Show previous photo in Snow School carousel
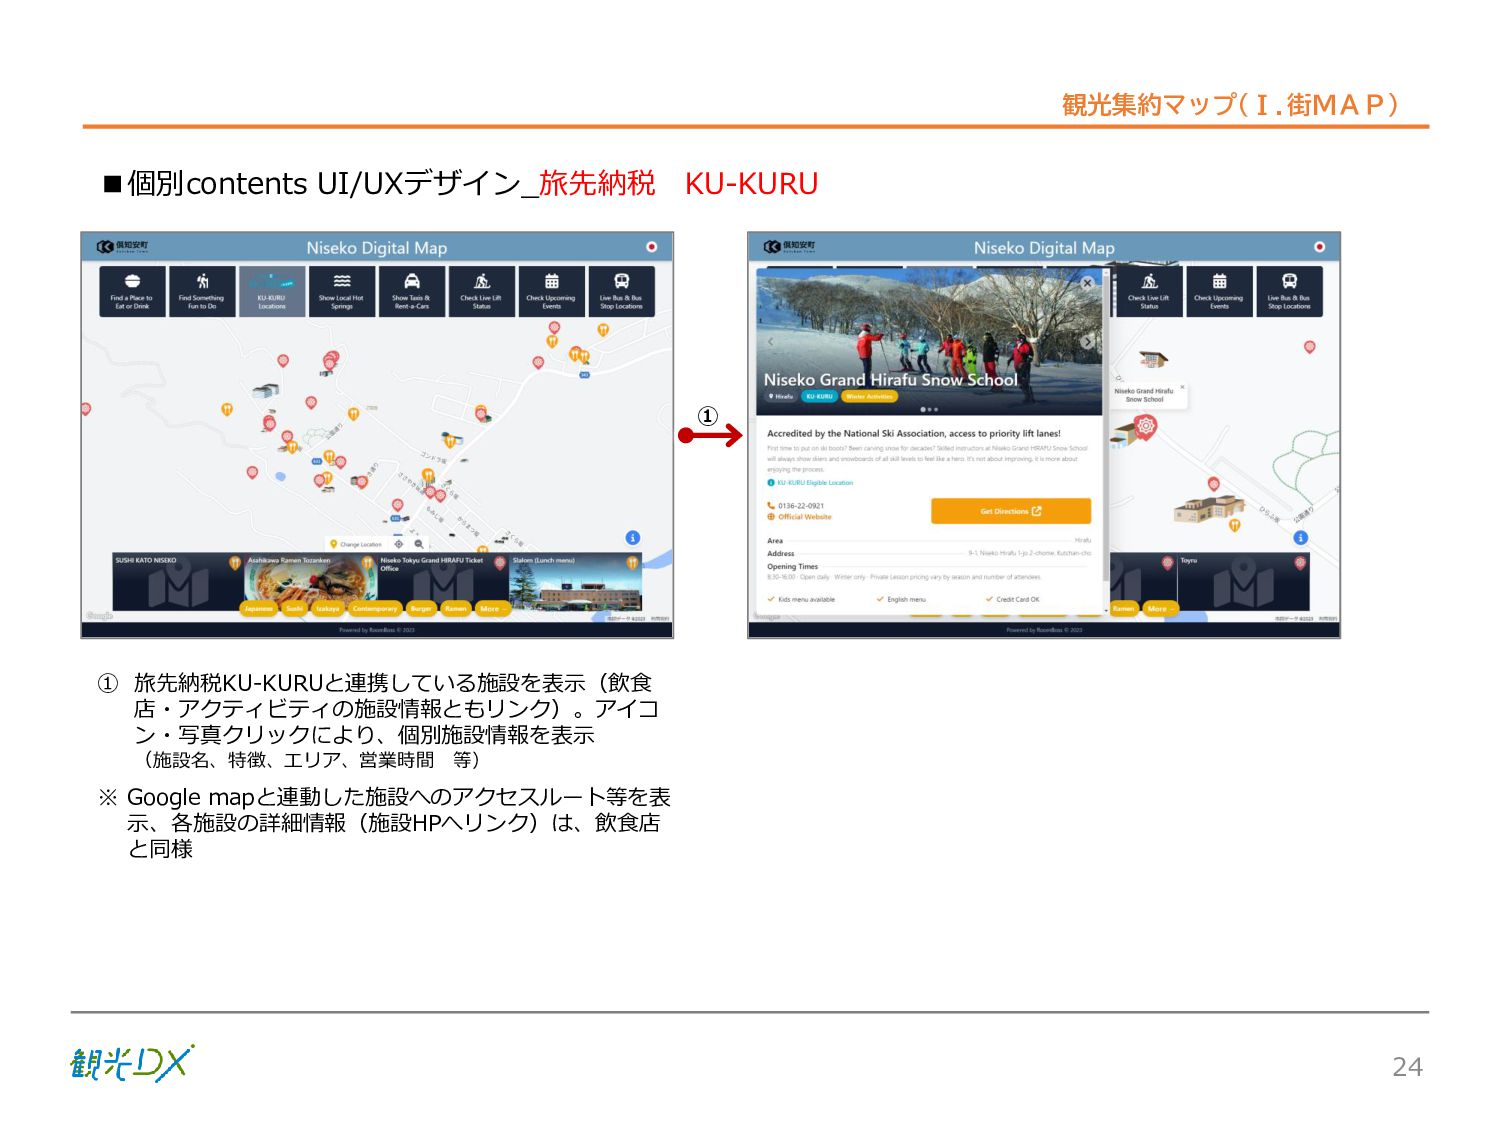The width and height of the screenshot is (1500, 1125). [x=771, y=342]
